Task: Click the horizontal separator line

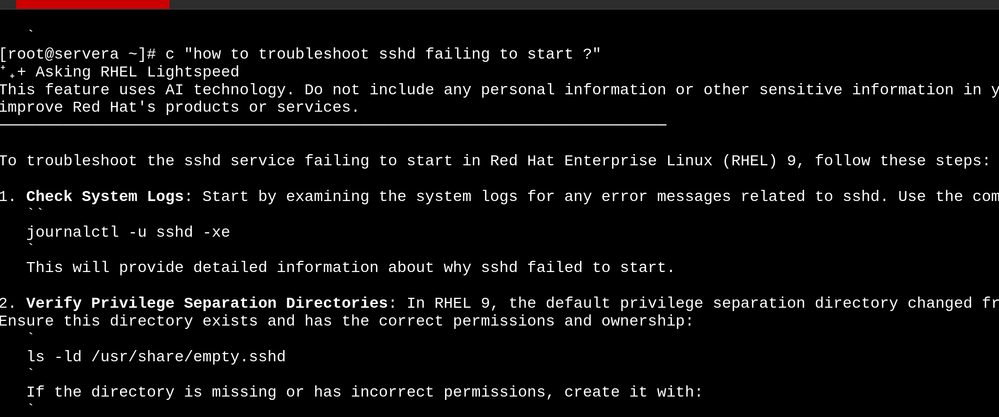Action: 333,125
